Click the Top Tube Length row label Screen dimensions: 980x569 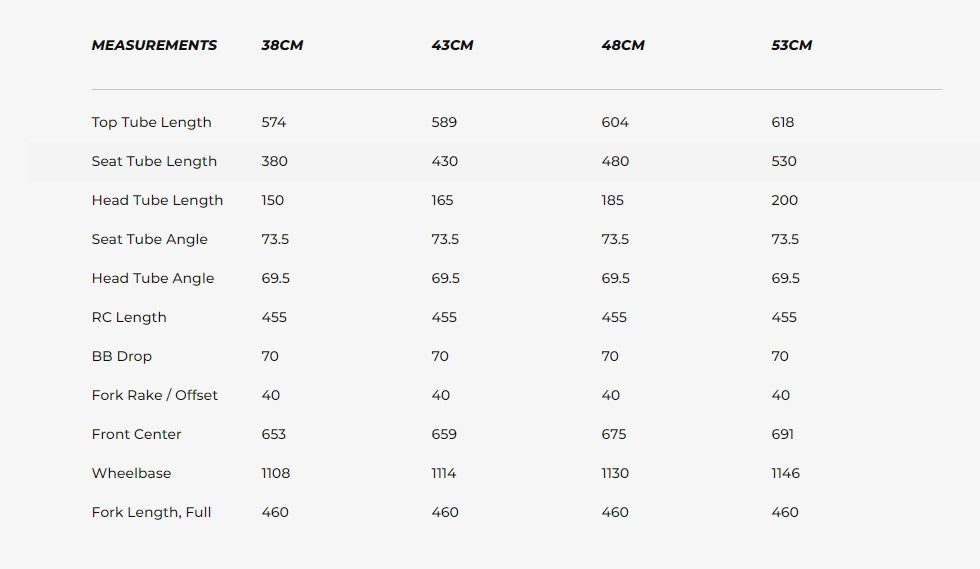point(151,122)
